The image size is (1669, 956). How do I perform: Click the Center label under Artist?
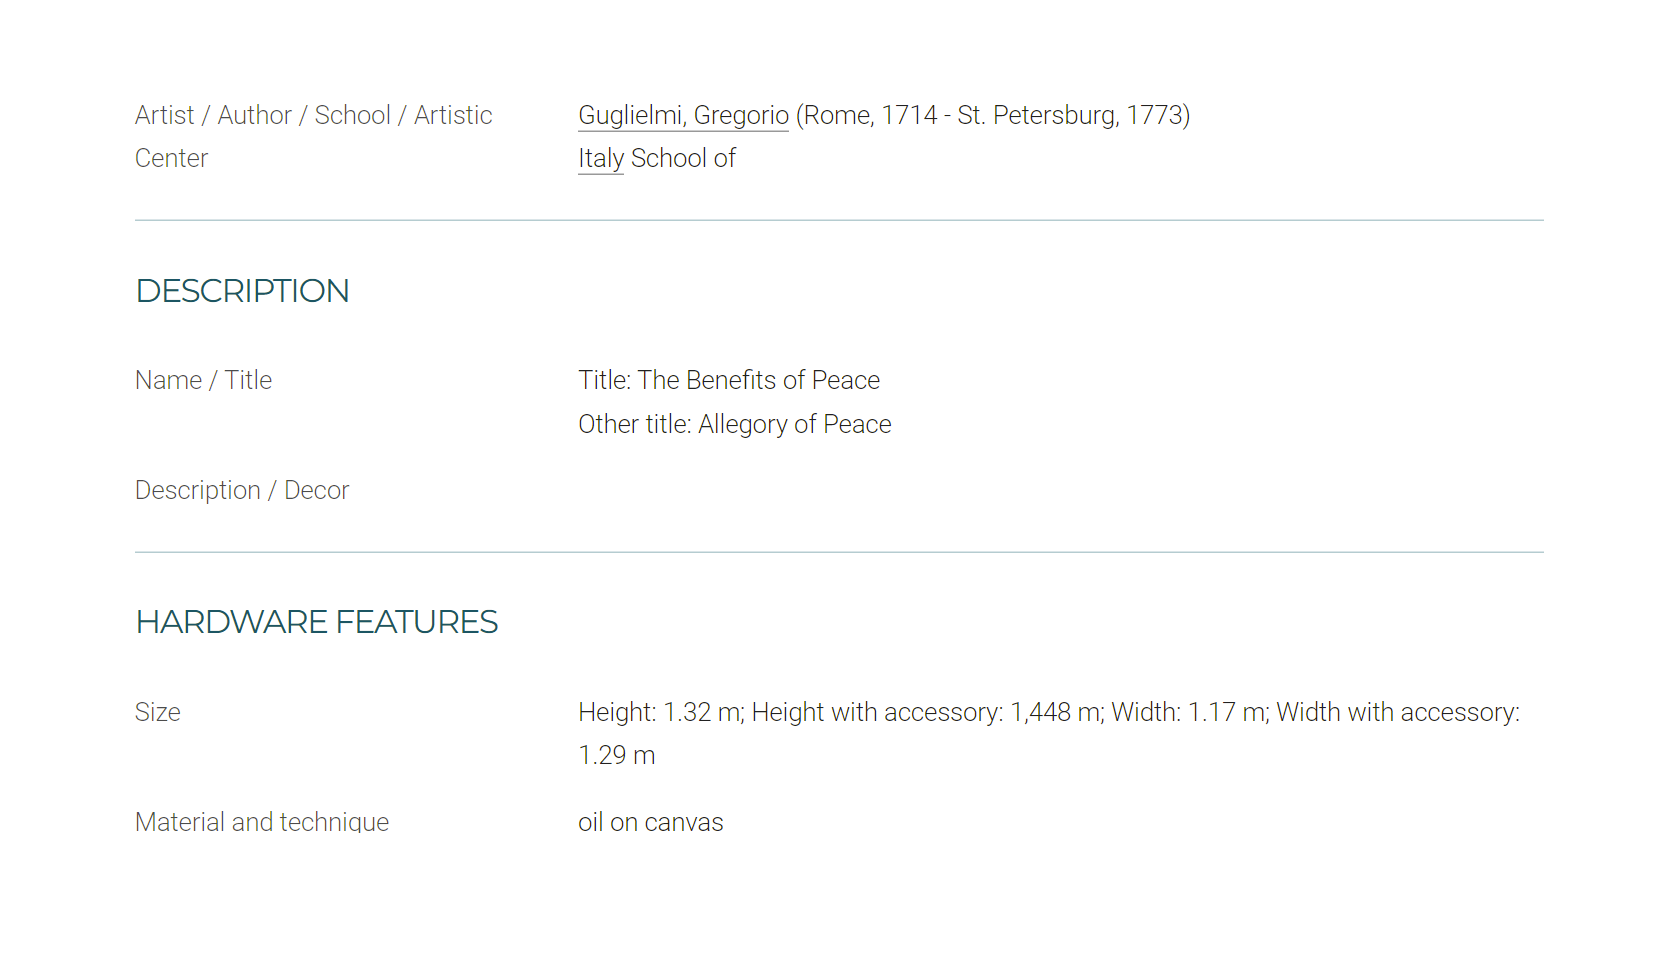tap(171, 158)
